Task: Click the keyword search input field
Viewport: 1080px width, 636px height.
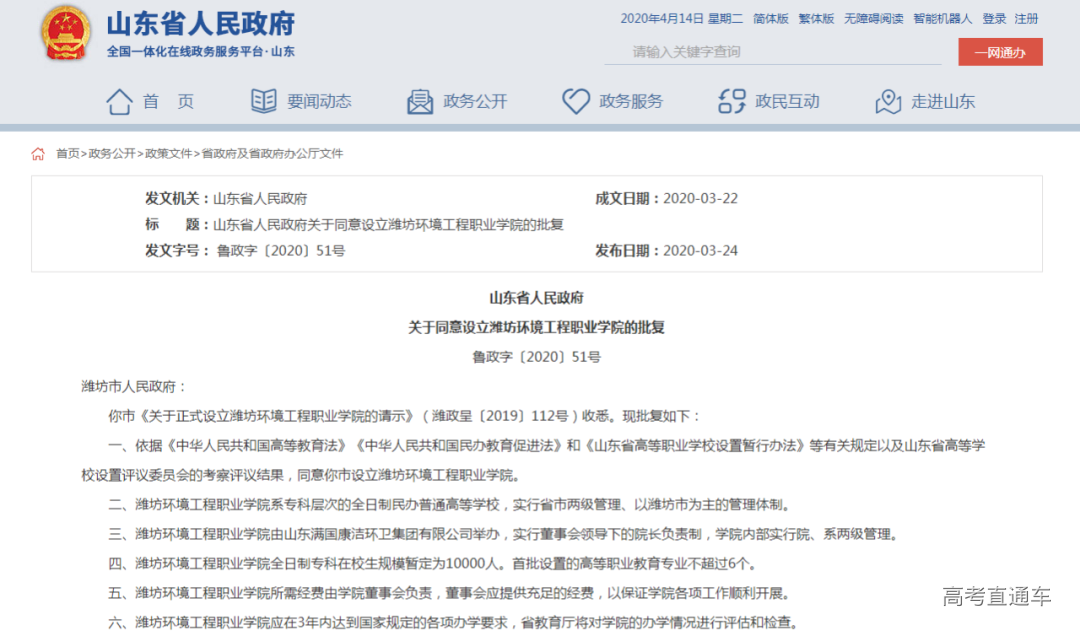Action: 770,52
